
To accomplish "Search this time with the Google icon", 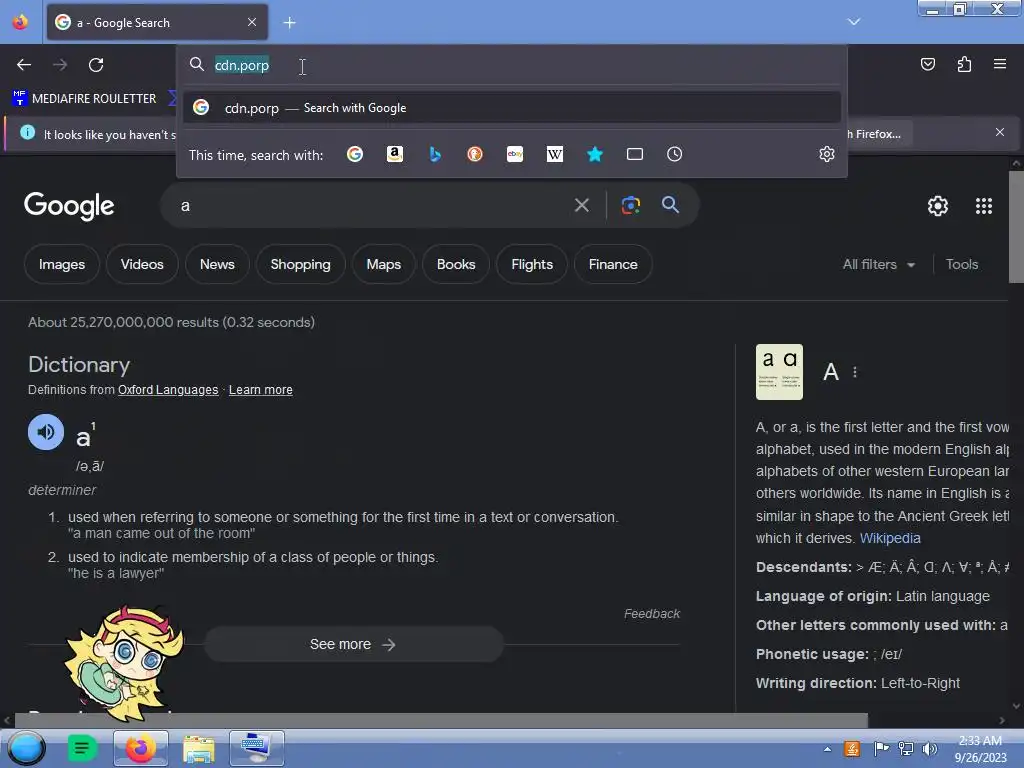I will click(355, 154).
